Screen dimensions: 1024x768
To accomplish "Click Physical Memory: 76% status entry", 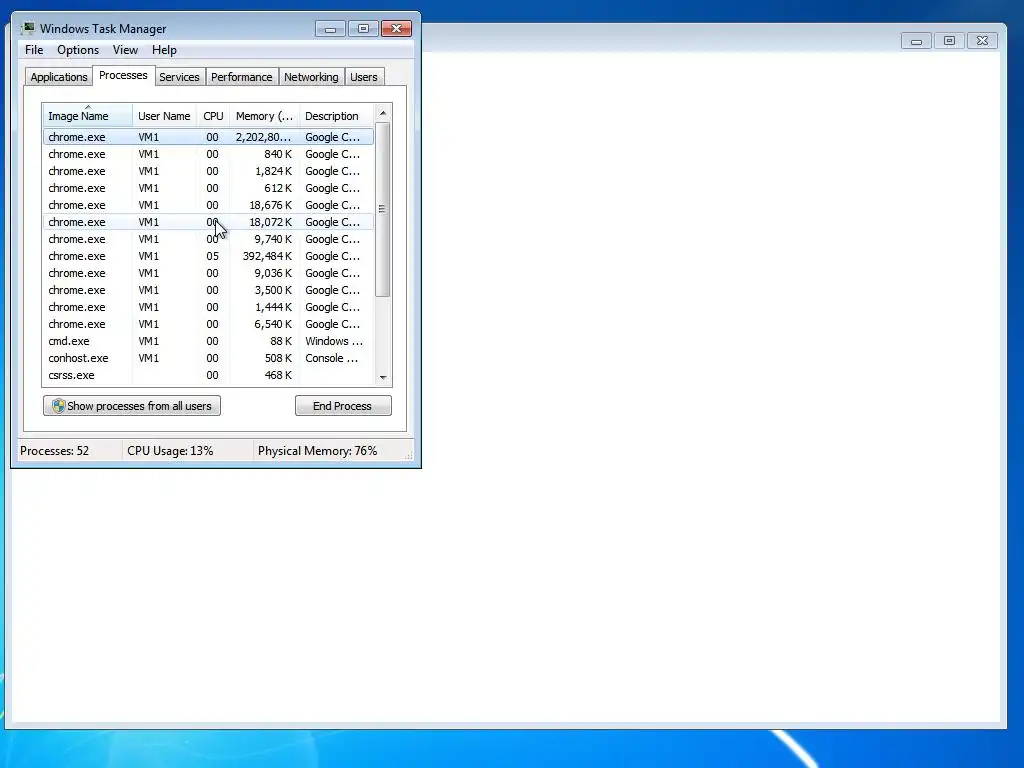I will tap(317, 451).
